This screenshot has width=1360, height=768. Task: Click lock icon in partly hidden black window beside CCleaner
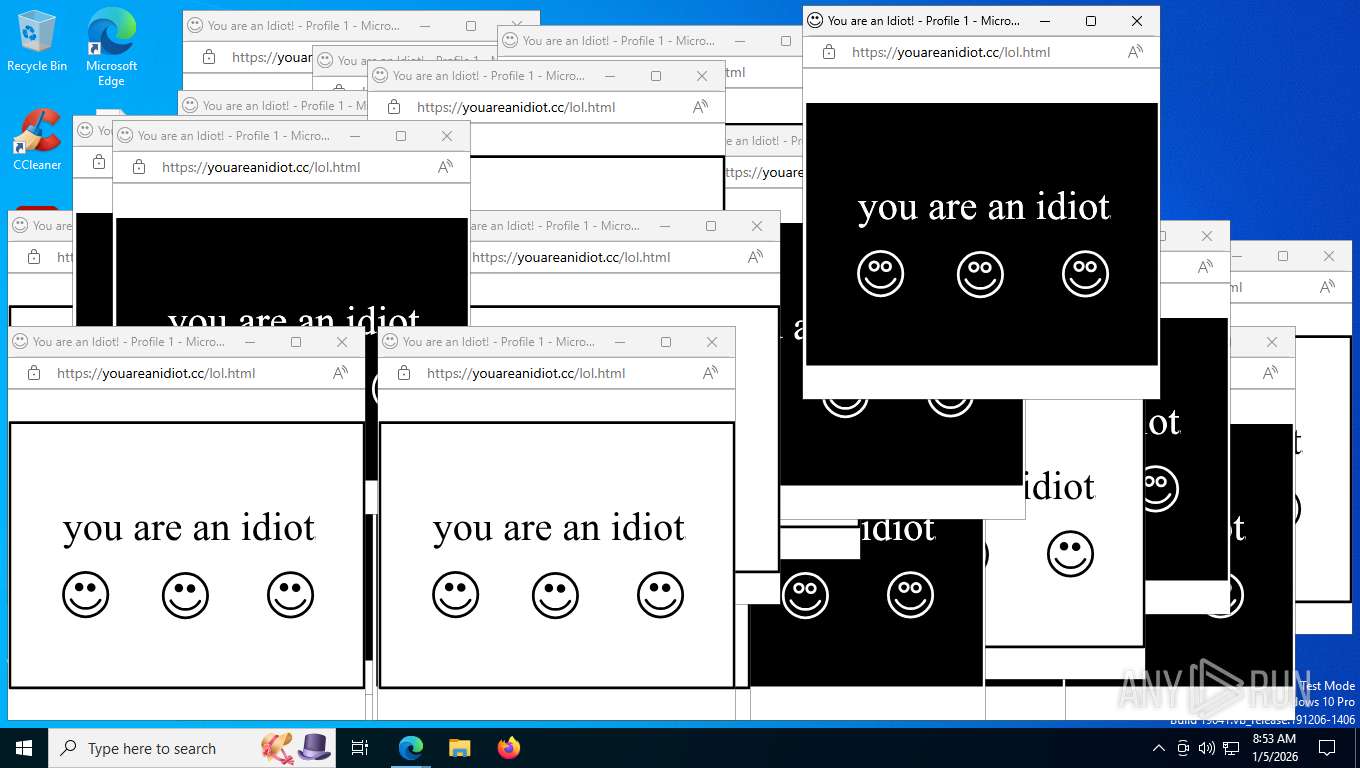point(139,167)
